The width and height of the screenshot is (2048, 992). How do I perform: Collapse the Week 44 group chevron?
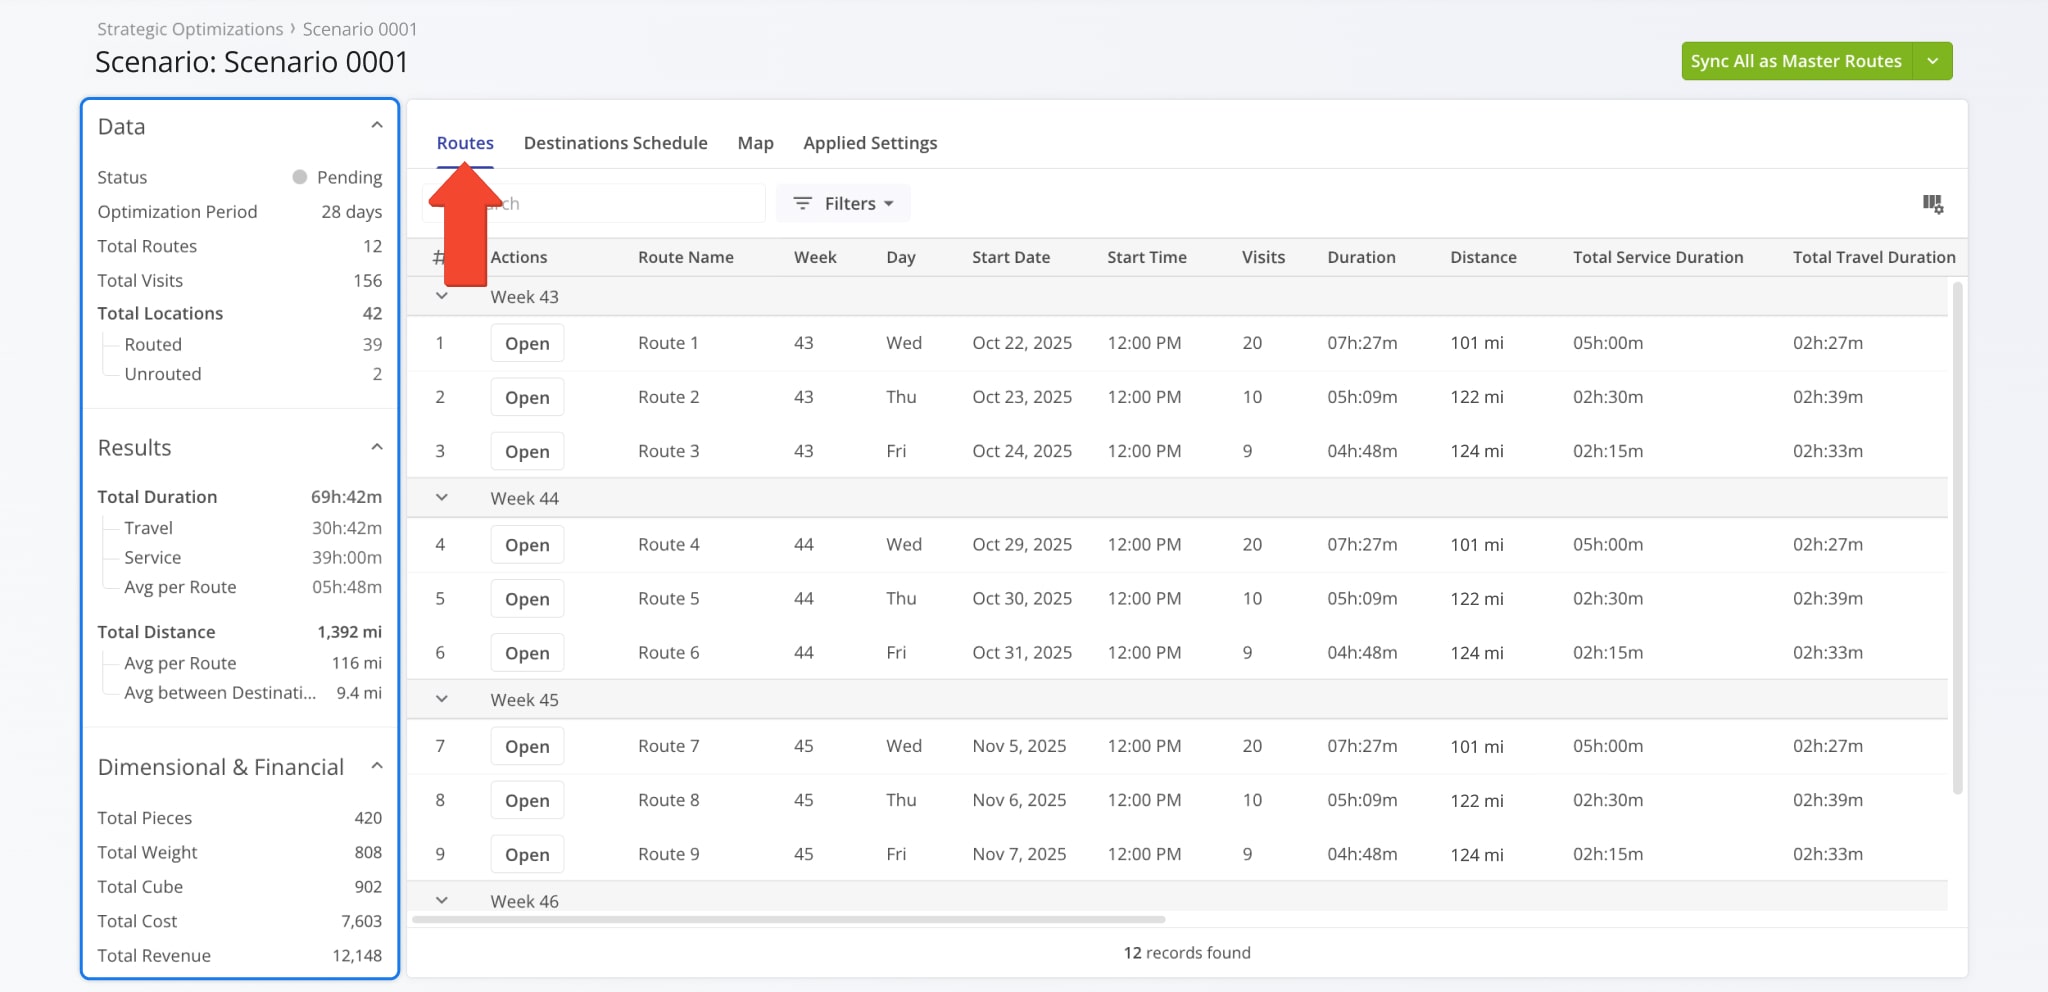[x=441, y=497]
